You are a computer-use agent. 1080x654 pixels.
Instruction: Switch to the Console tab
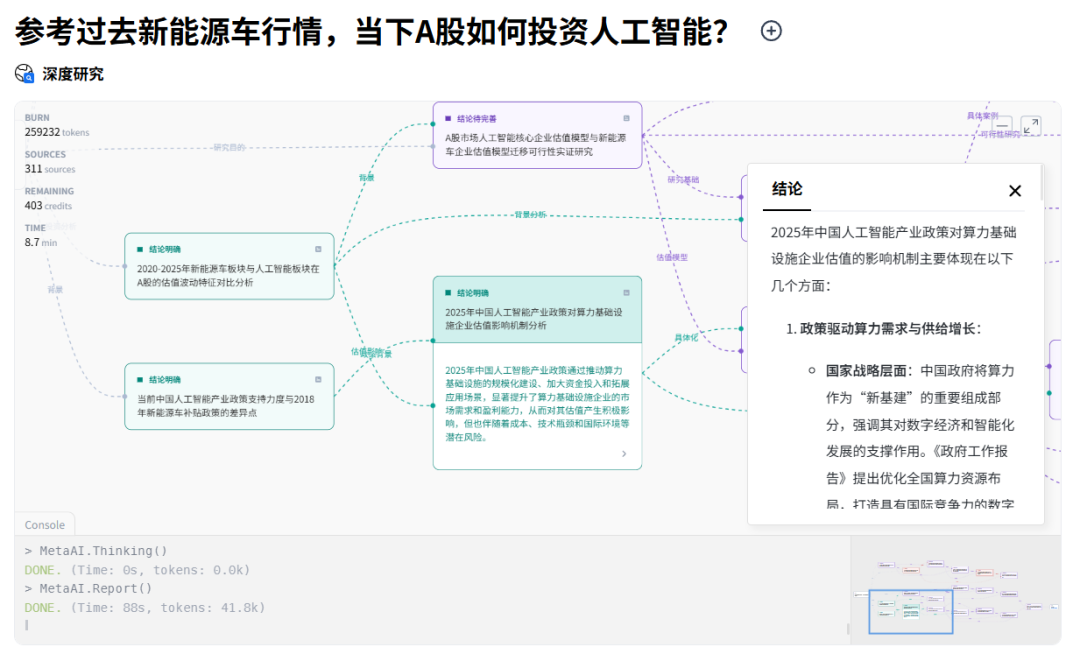click(45, 525)
